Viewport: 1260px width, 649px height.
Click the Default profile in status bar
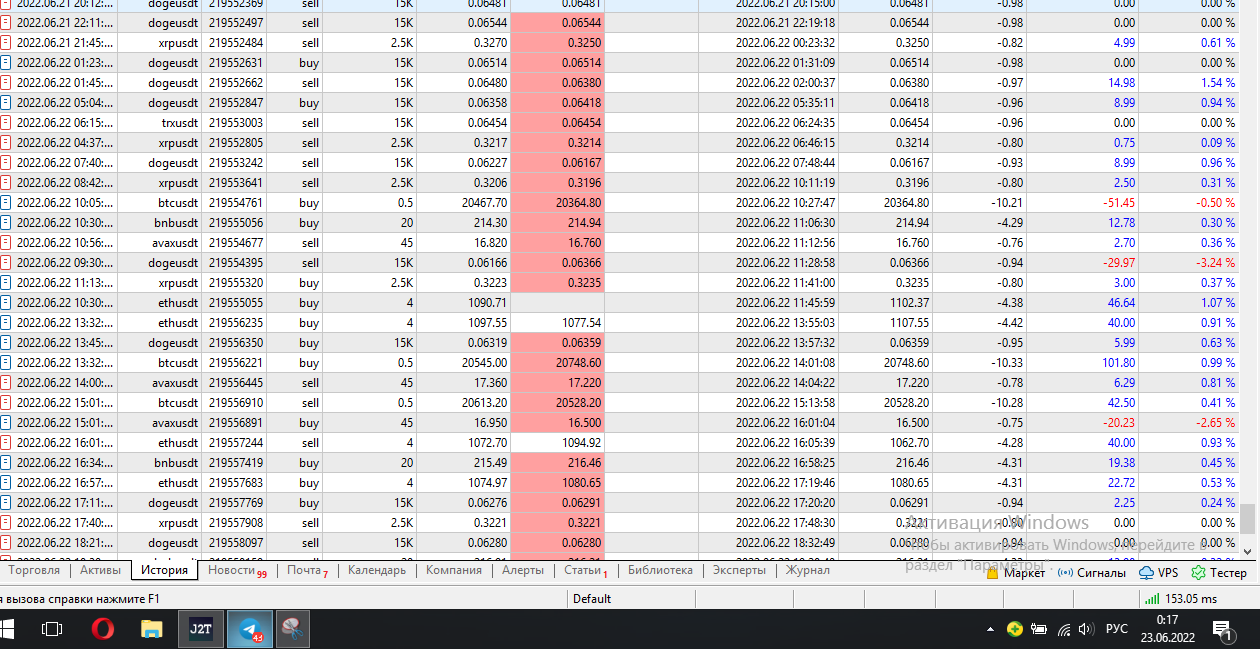pos(591,598)
